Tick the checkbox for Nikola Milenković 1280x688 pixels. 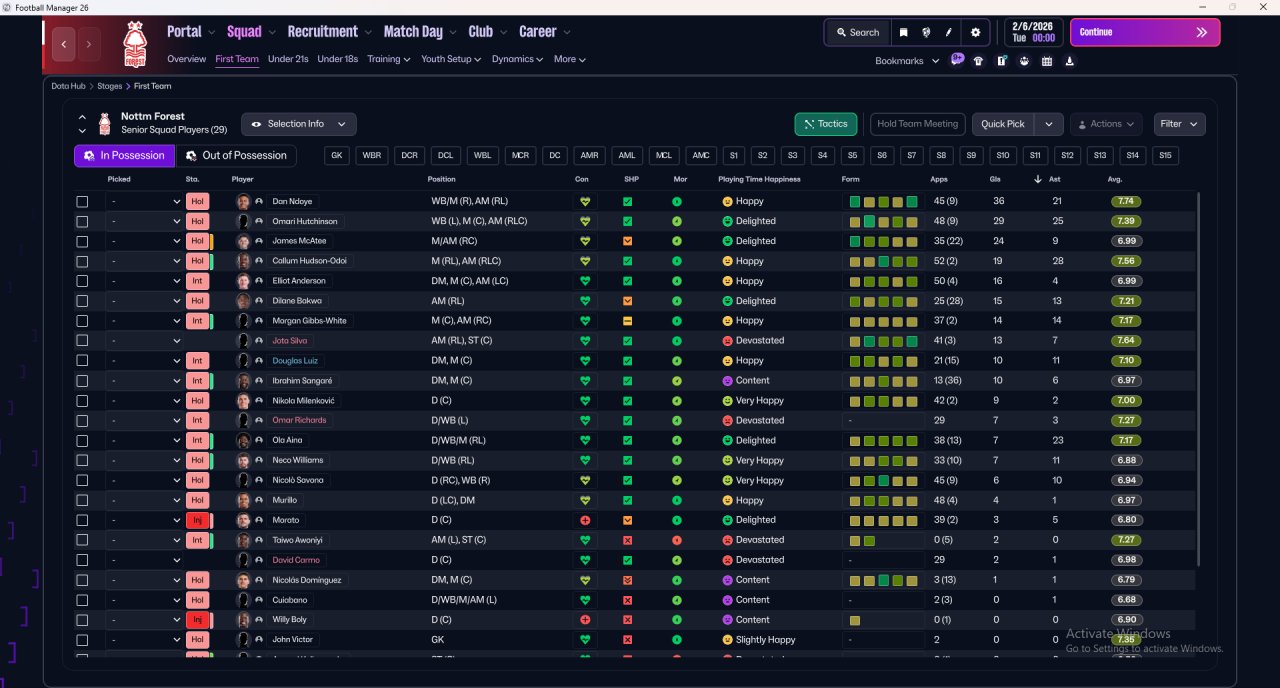point(82,401)
